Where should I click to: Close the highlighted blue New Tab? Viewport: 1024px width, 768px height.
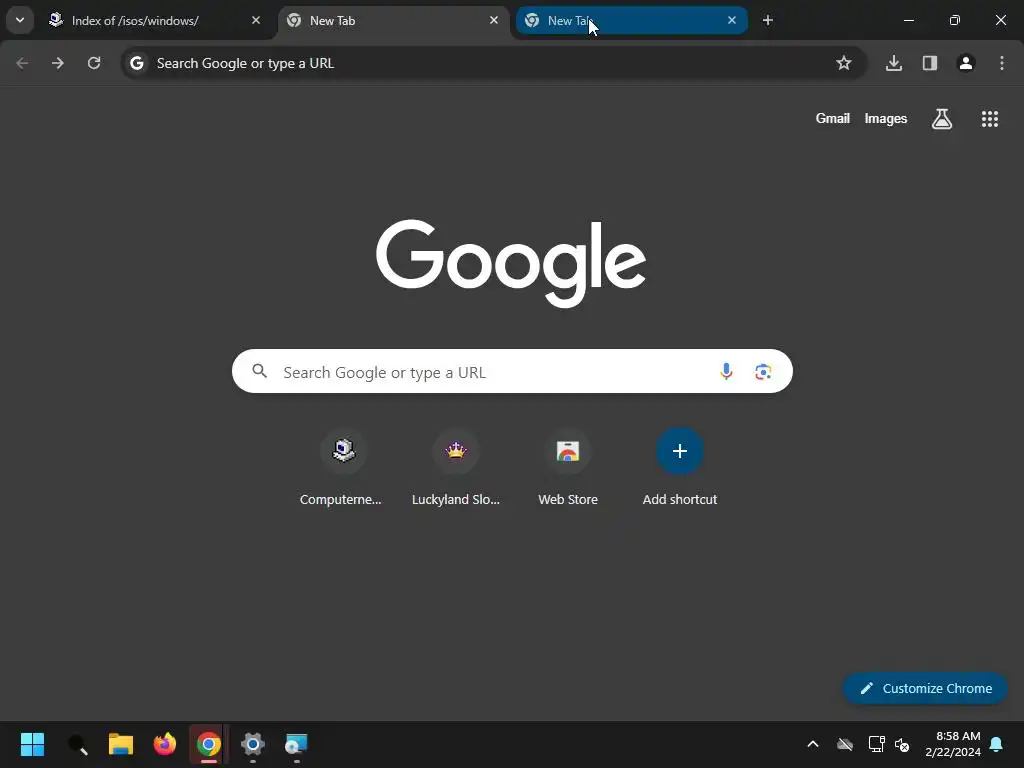click(731, 20)
